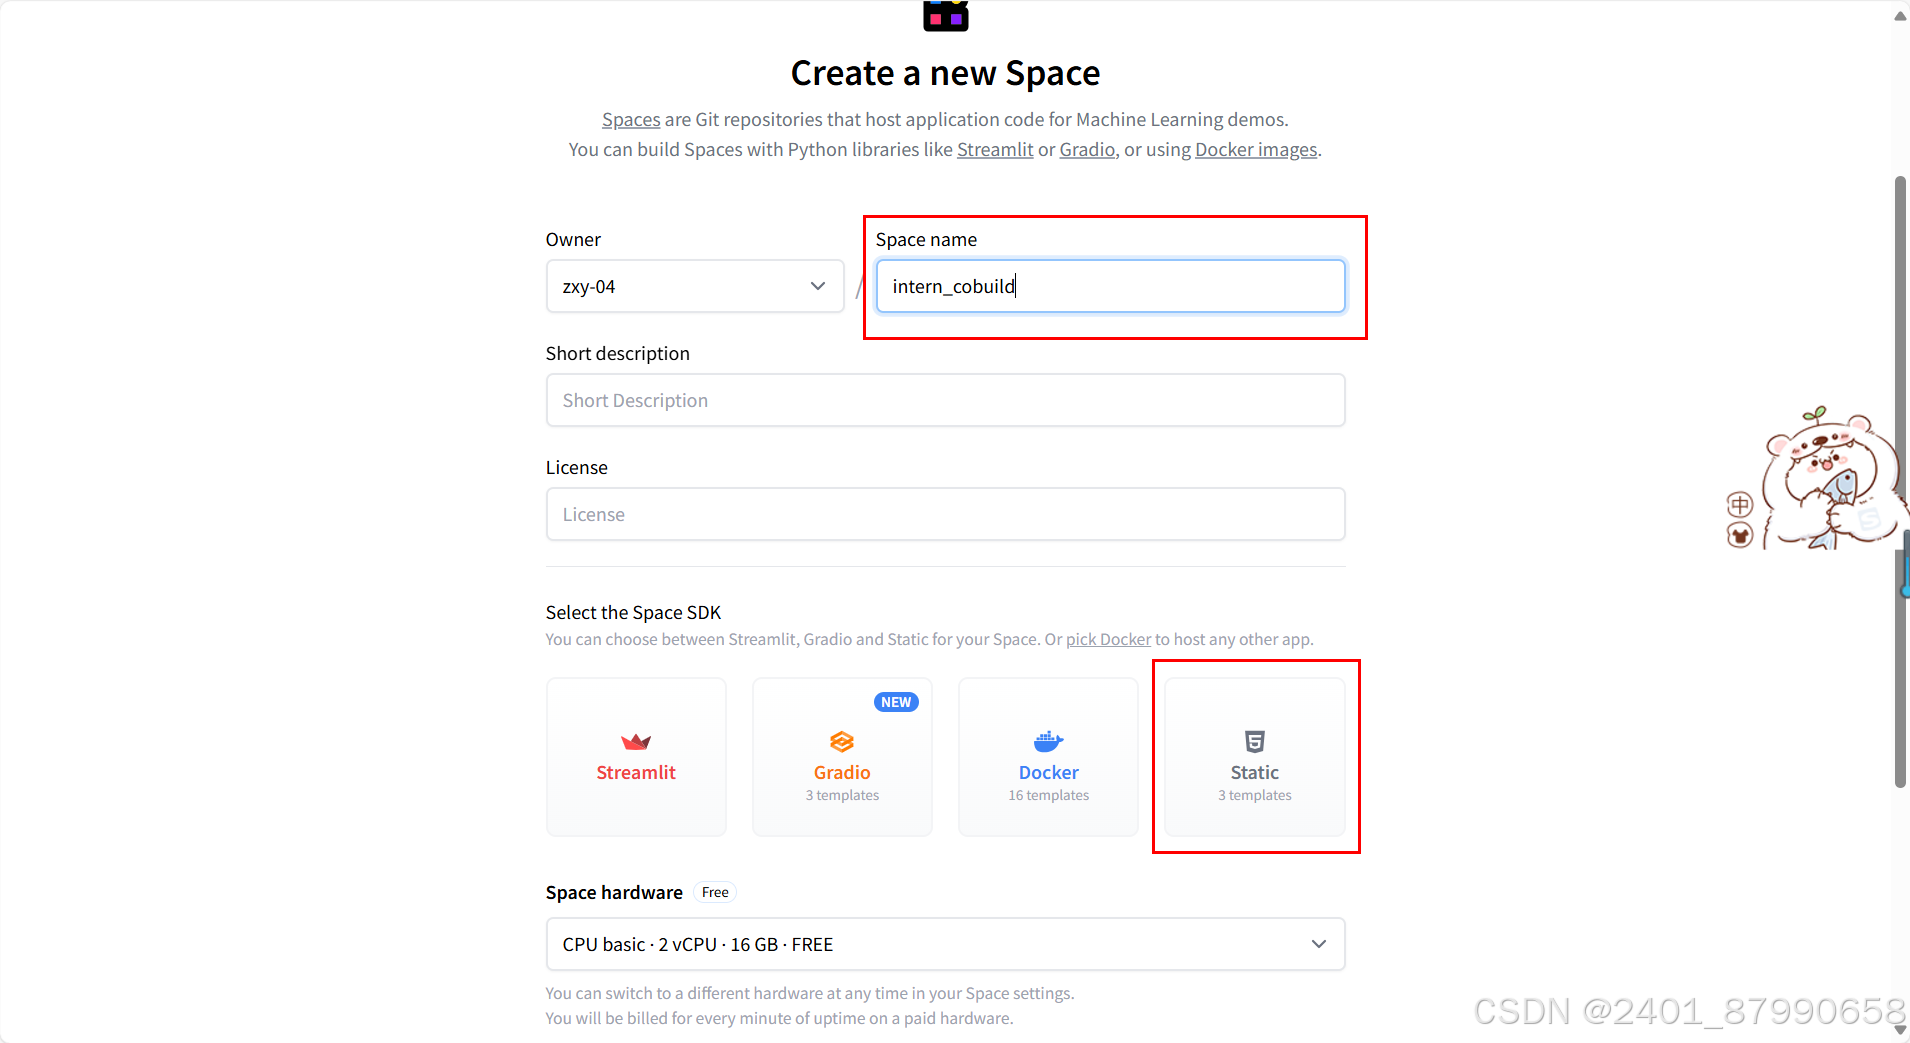Click the 3 templates text under Static
The image size is (1910, 1043).
(1255, 795)
